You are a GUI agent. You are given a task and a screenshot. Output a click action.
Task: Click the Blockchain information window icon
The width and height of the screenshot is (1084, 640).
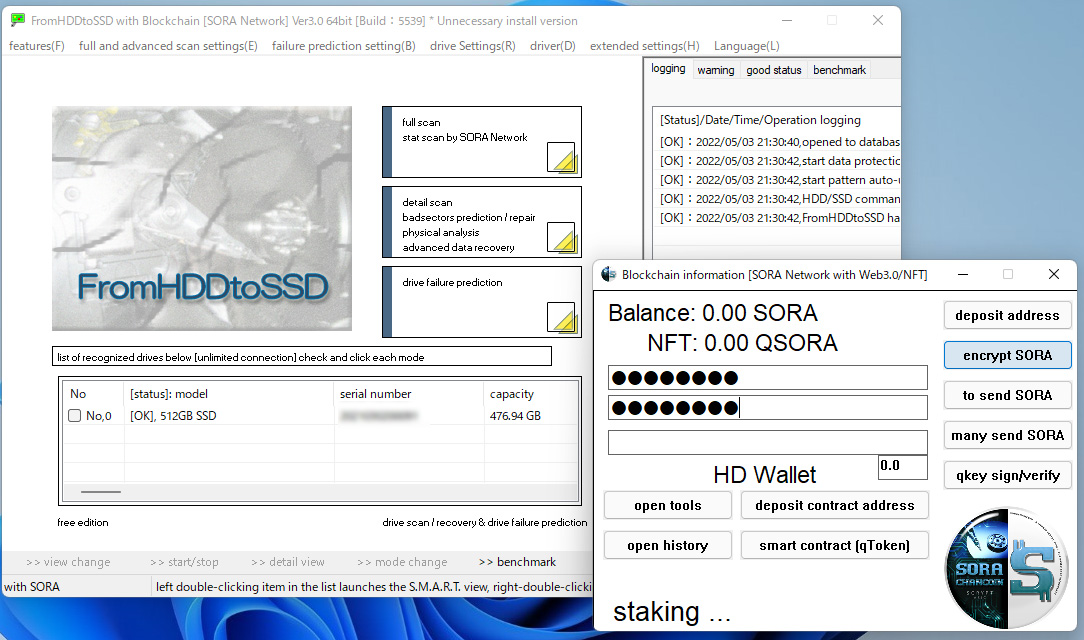pyautogui.click(x=608, y=274)
